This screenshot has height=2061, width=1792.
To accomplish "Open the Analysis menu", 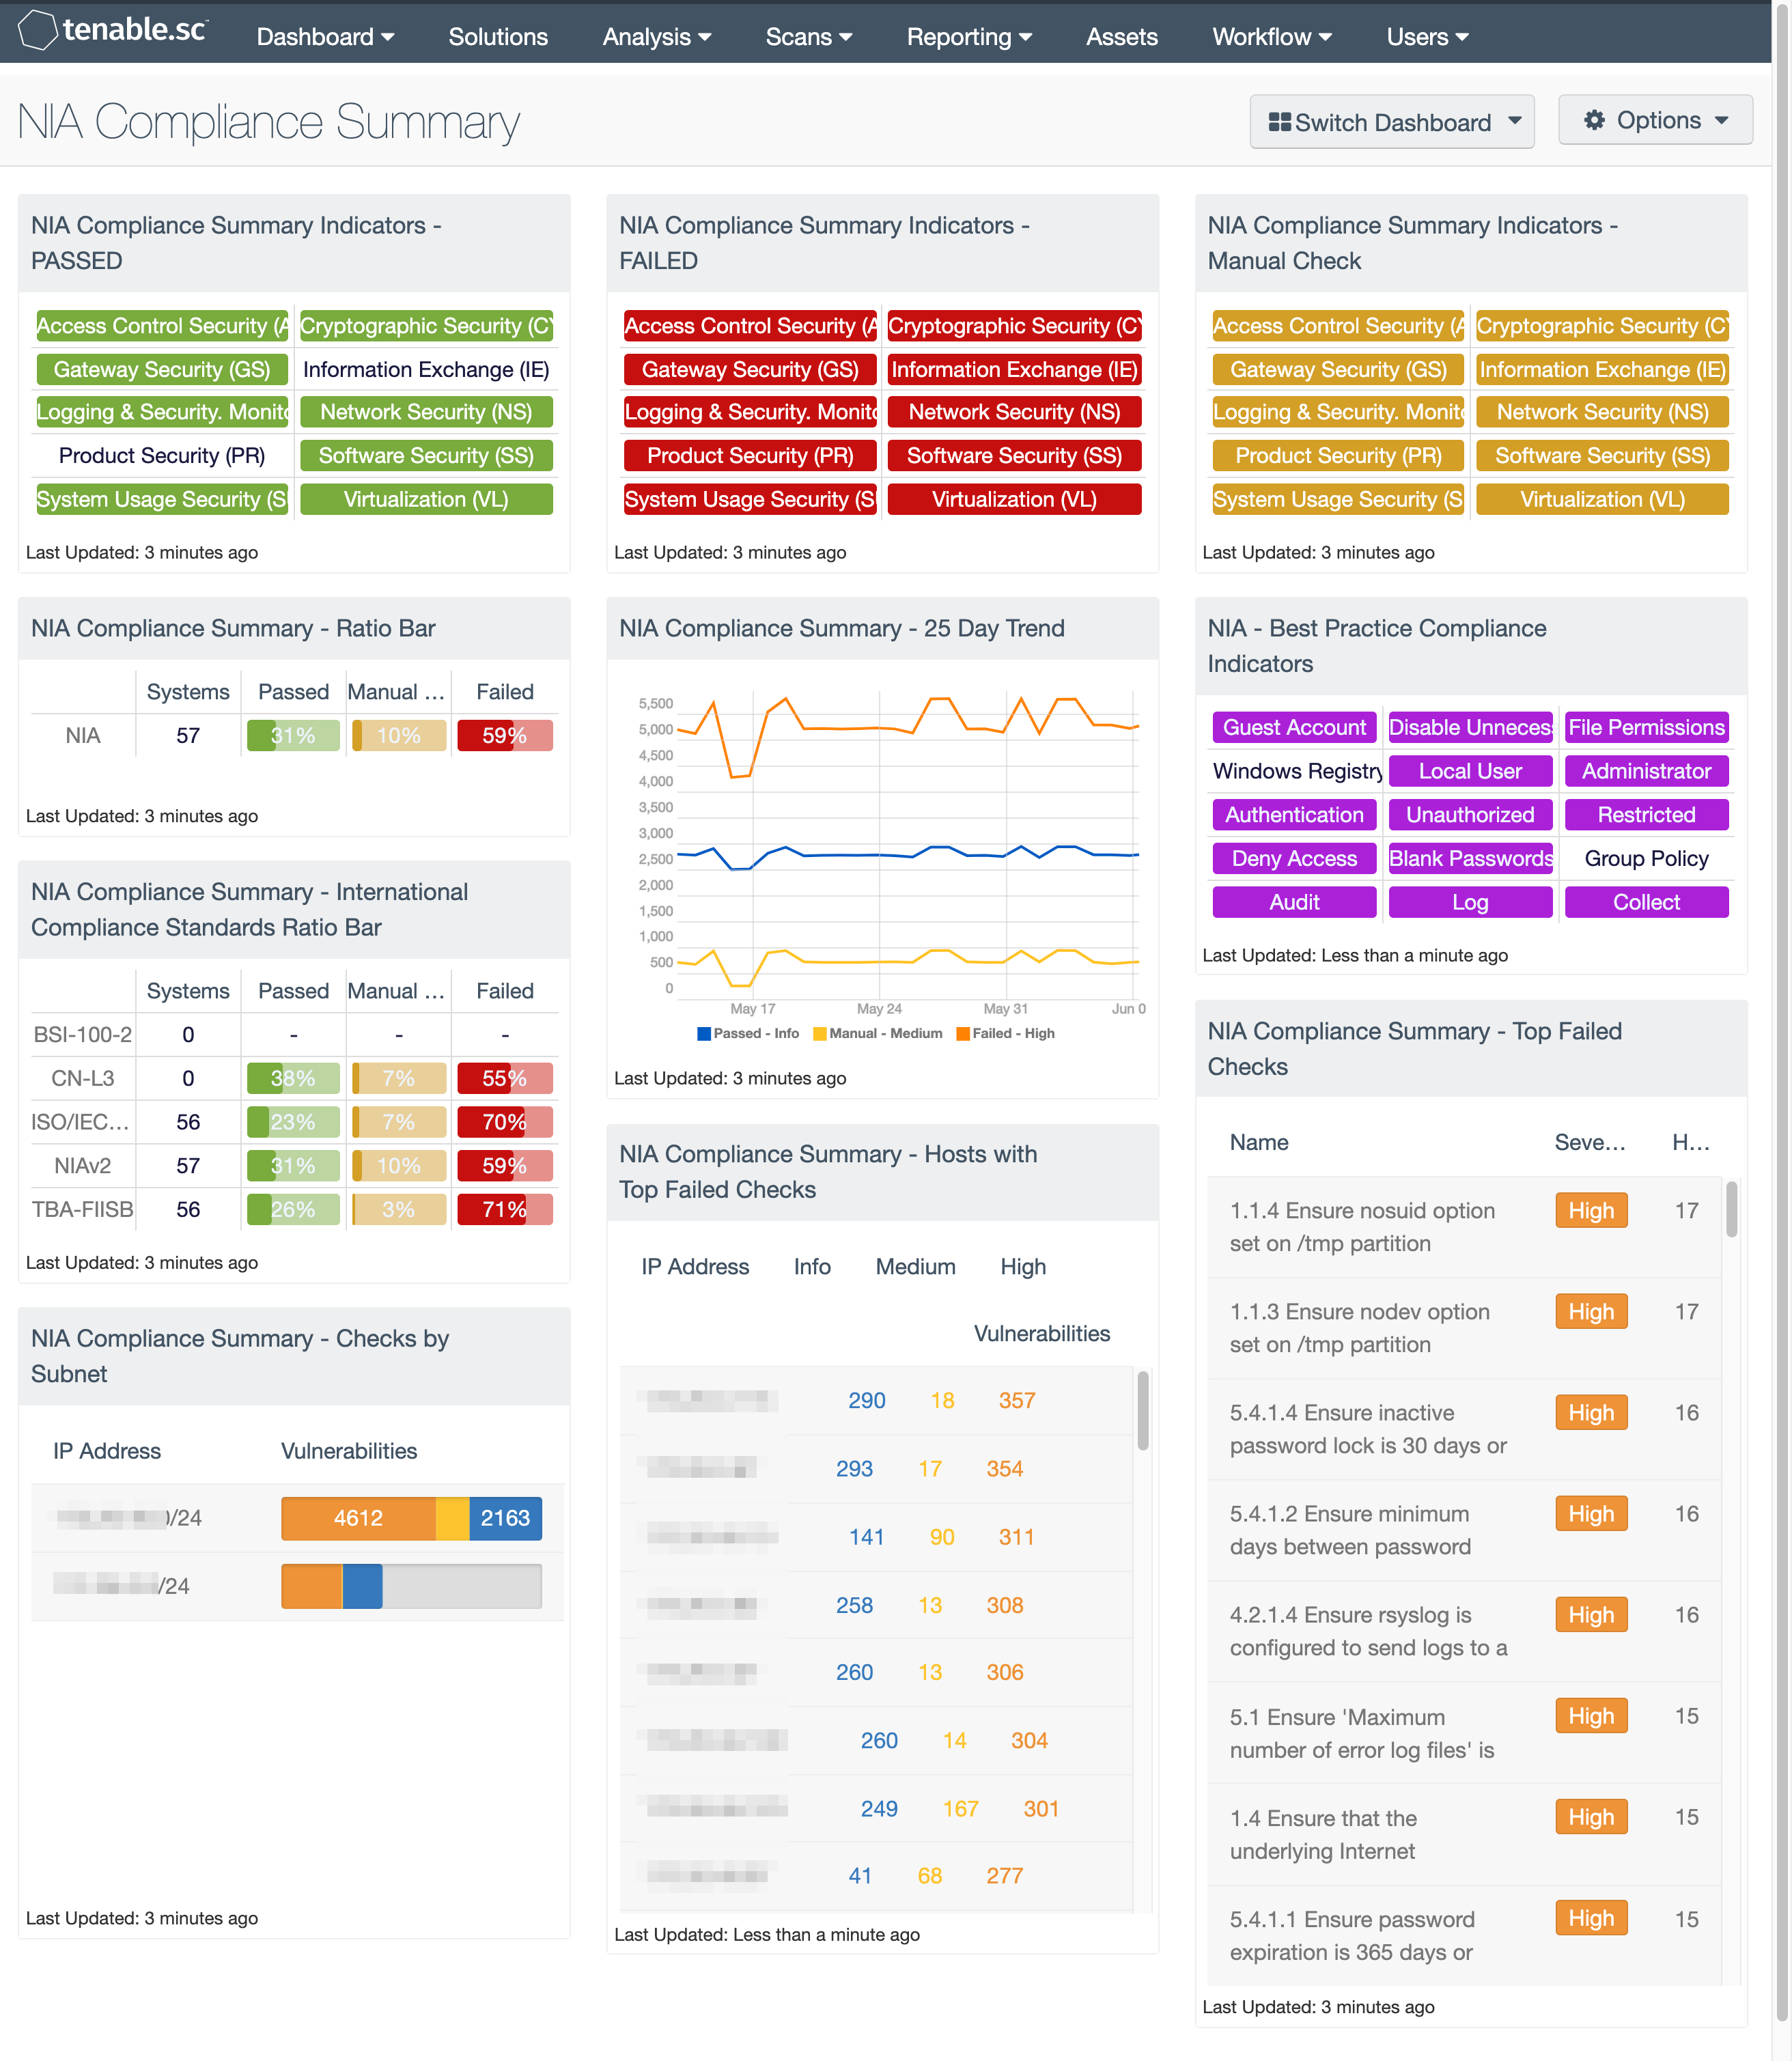I will pyautogui.click(x=656, y=37).
